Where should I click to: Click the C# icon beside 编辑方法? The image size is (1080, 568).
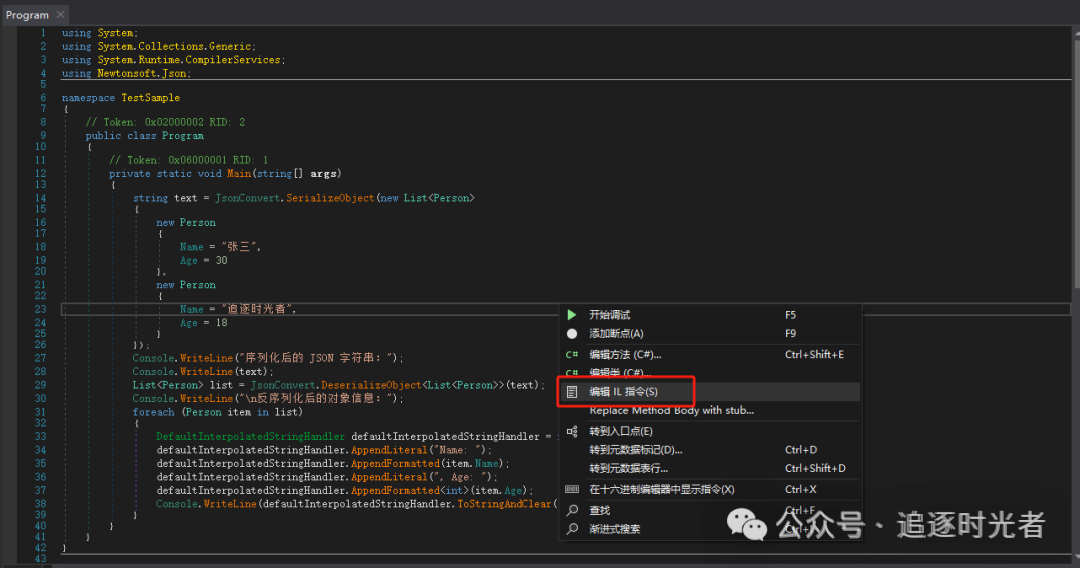(x=572, y=354)
